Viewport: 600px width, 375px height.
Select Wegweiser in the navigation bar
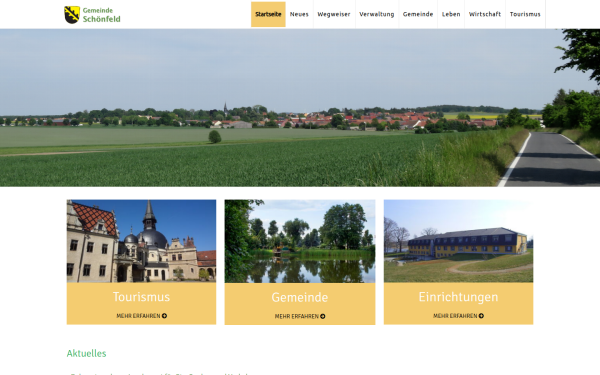[x=334, y=14]
